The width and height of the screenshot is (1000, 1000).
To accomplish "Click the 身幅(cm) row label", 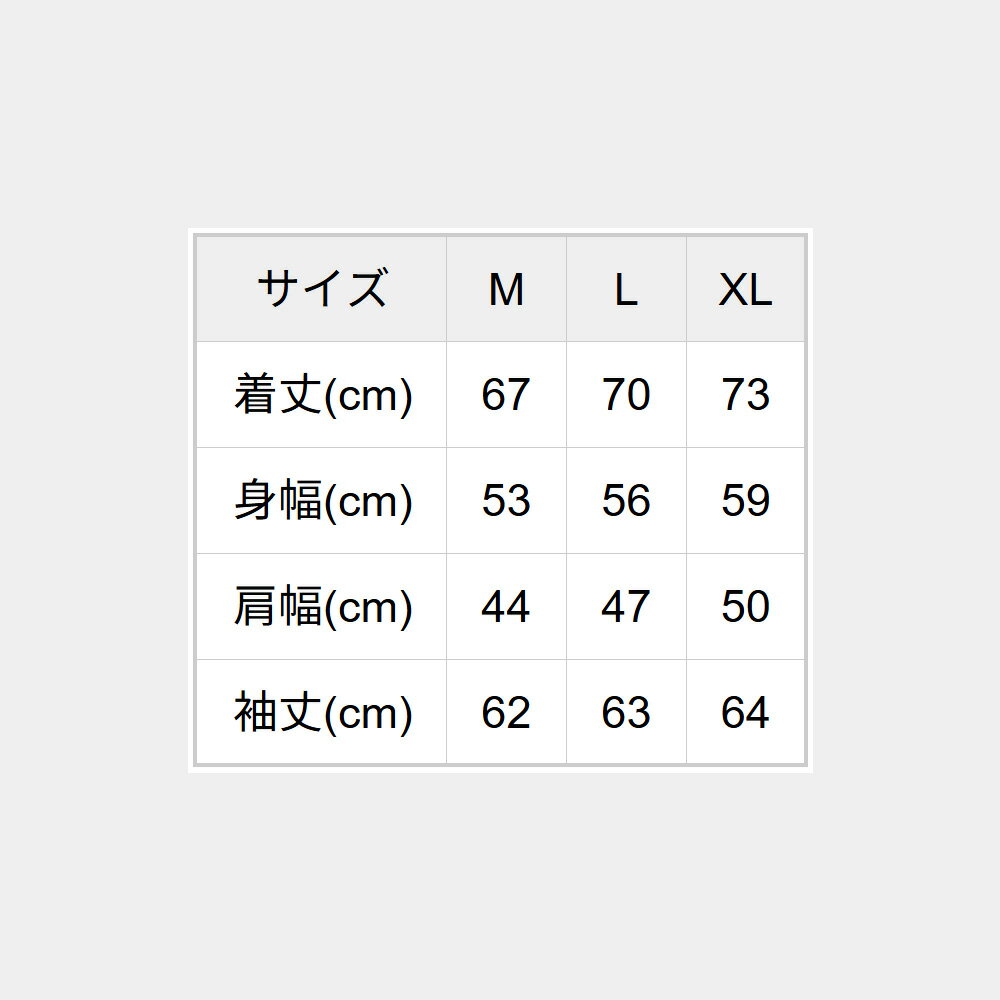I will pyautogui.click(x=321, y=501).
